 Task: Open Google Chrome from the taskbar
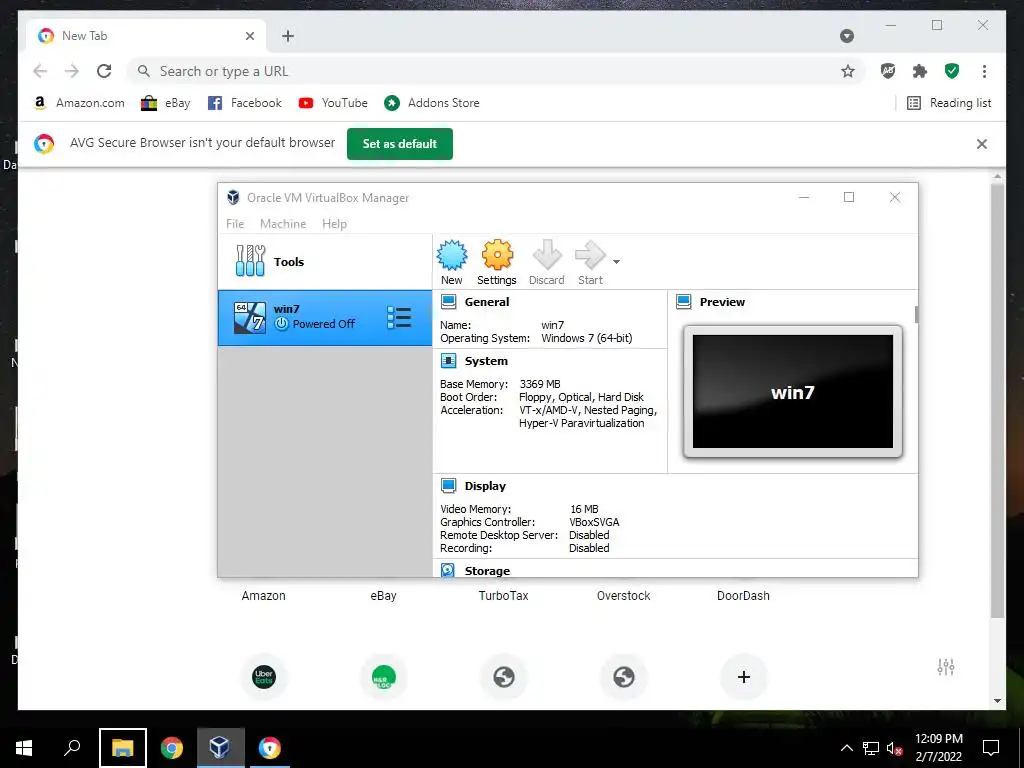coord(172,748)
